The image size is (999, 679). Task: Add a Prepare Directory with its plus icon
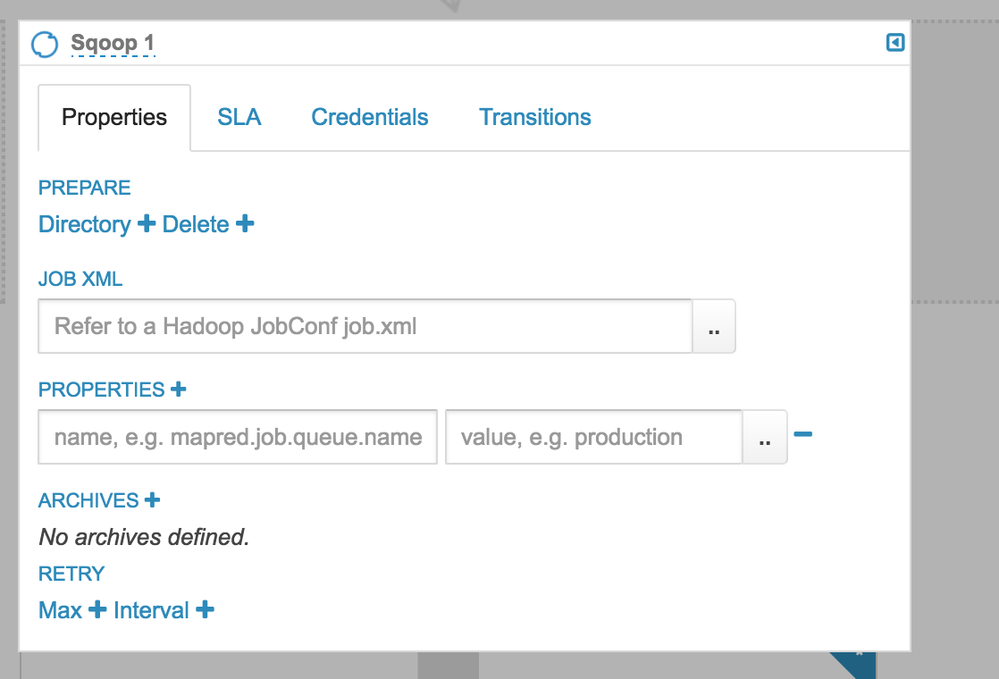pyautogui.click(x=146, y=224)
